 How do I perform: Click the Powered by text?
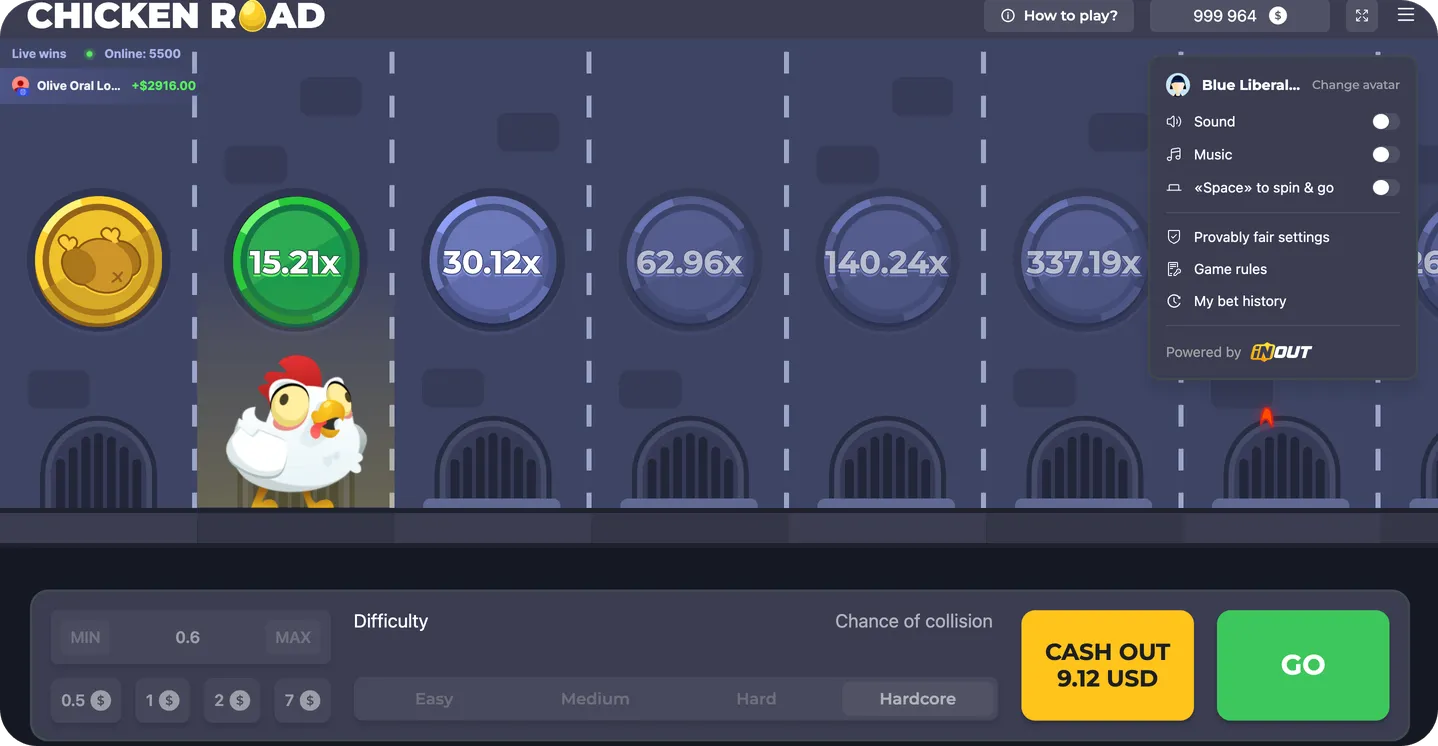(1203, 352)
